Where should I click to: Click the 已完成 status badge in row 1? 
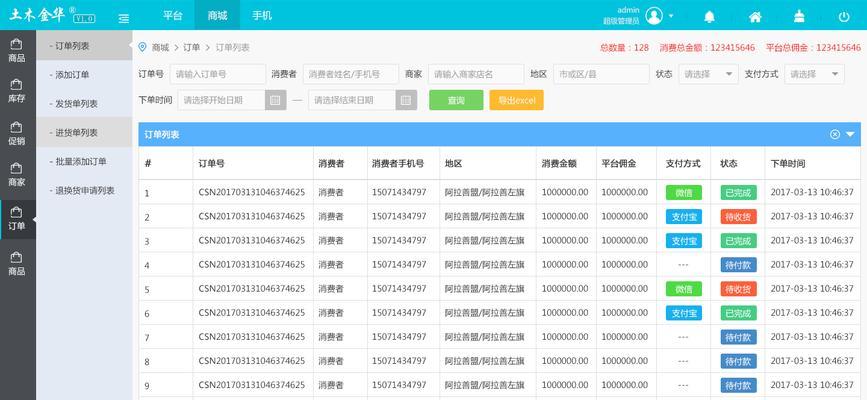738,193
